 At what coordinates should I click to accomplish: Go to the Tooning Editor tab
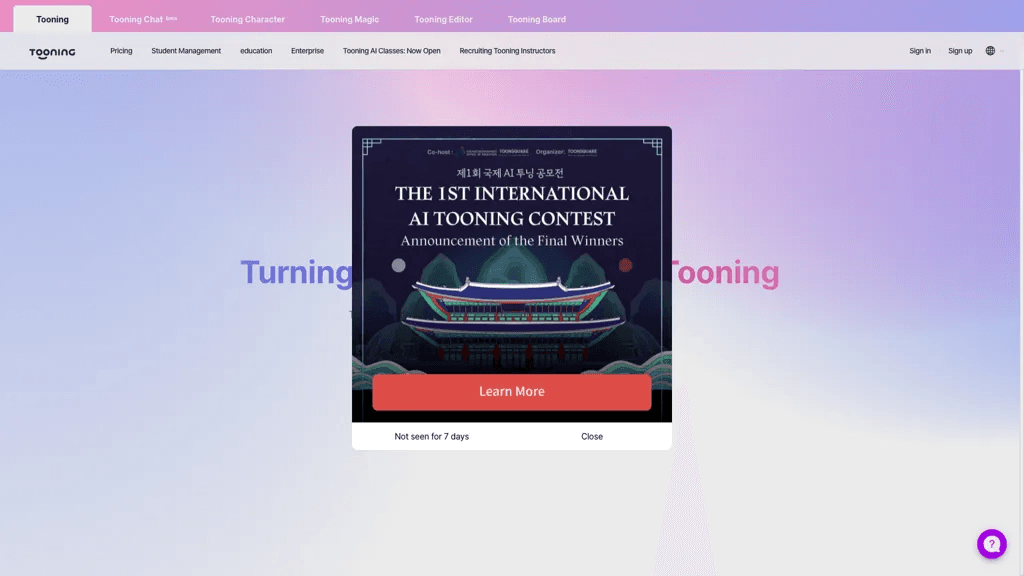tap(443, 19)
